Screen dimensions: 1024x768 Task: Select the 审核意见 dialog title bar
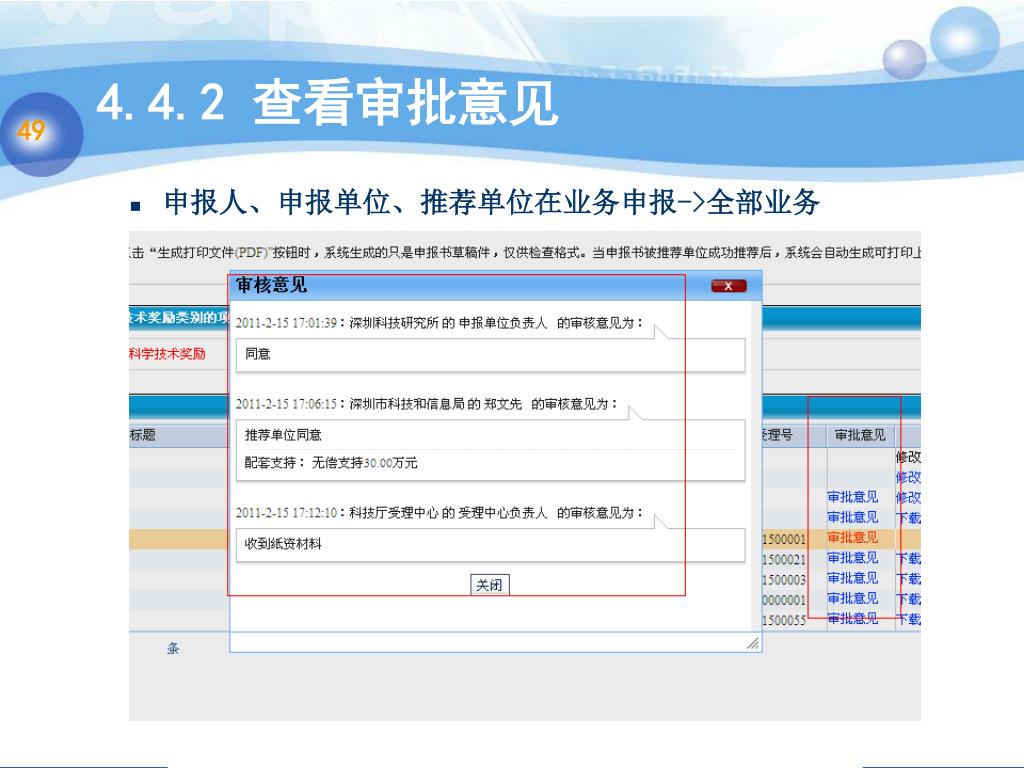(496, 286)
